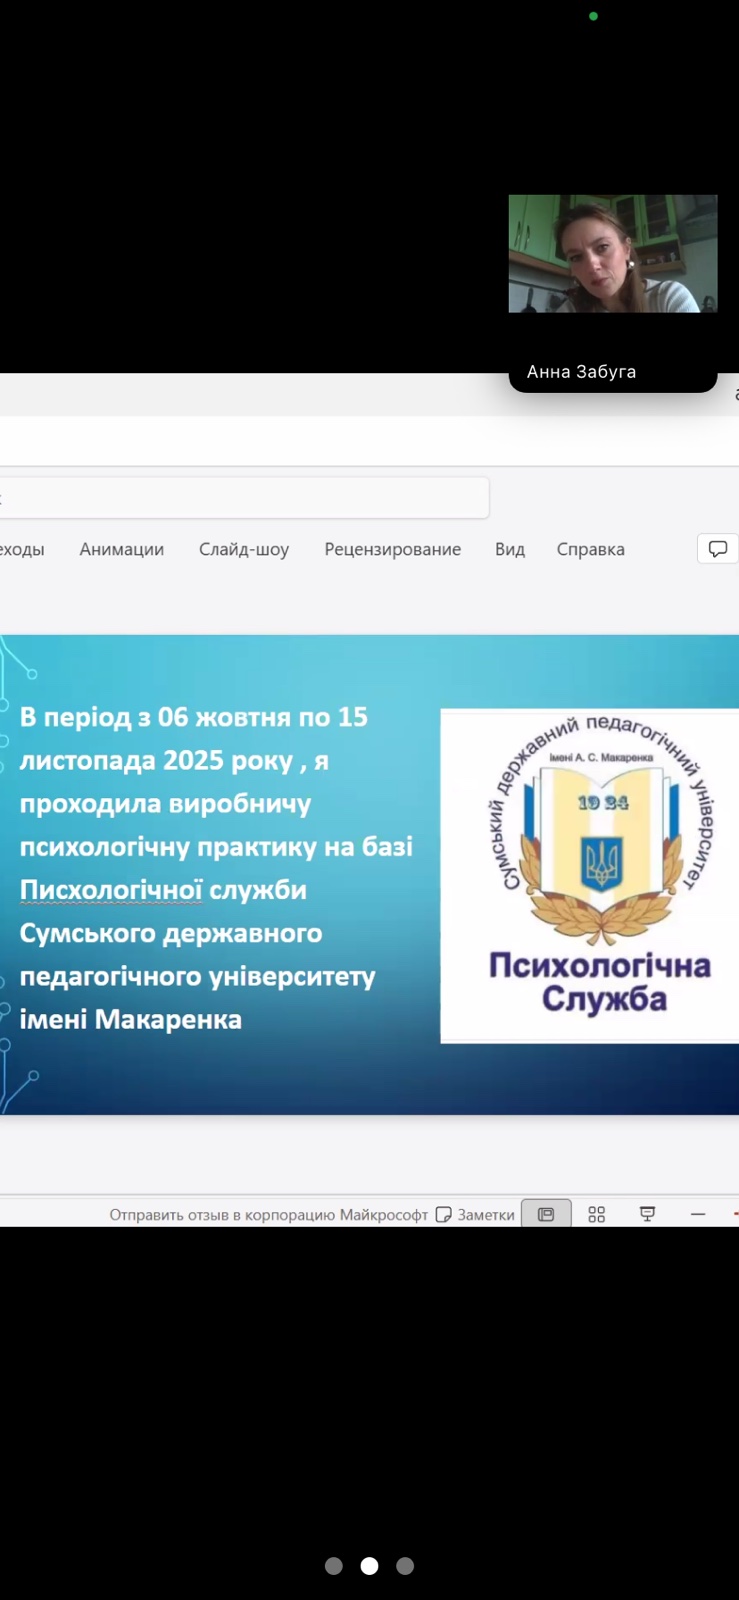Image resolution: width=739 pixels, height=1600 pixels.
Task: Click the partially visible Переходы tab
Action: click(22, 549)
